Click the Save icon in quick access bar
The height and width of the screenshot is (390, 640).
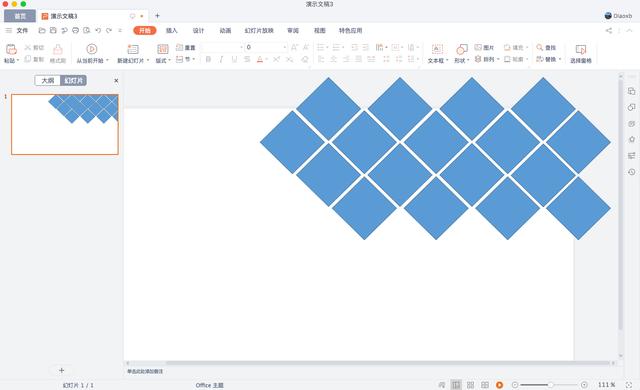point(53,31)
